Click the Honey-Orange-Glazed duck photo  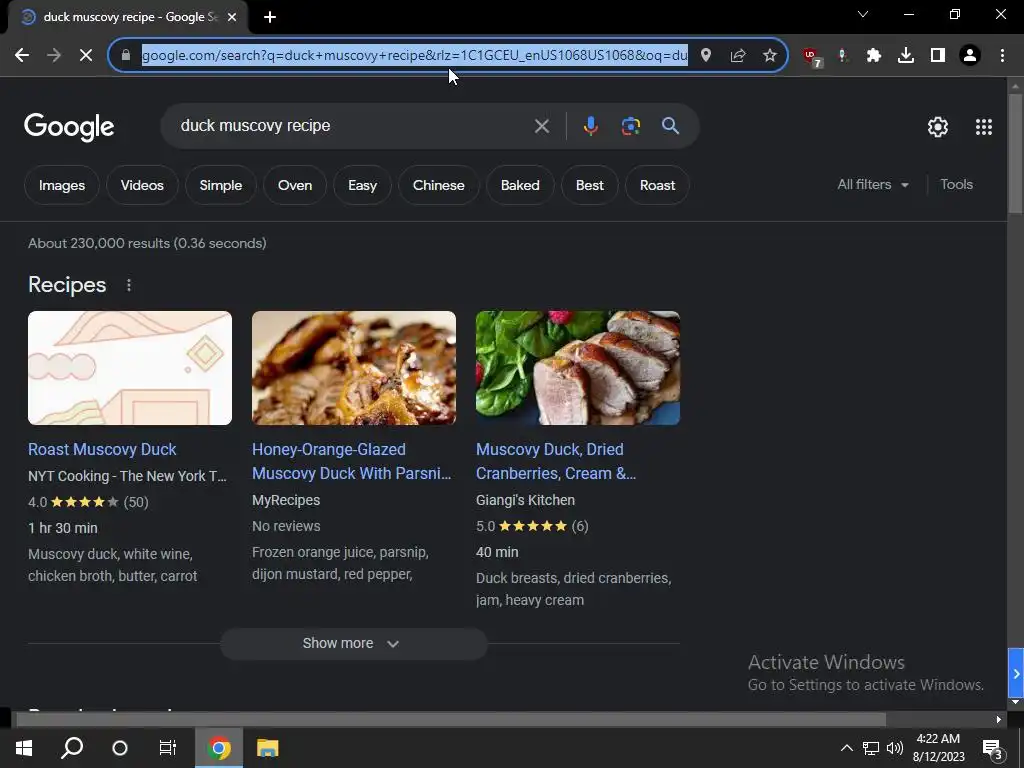[354, 368]
